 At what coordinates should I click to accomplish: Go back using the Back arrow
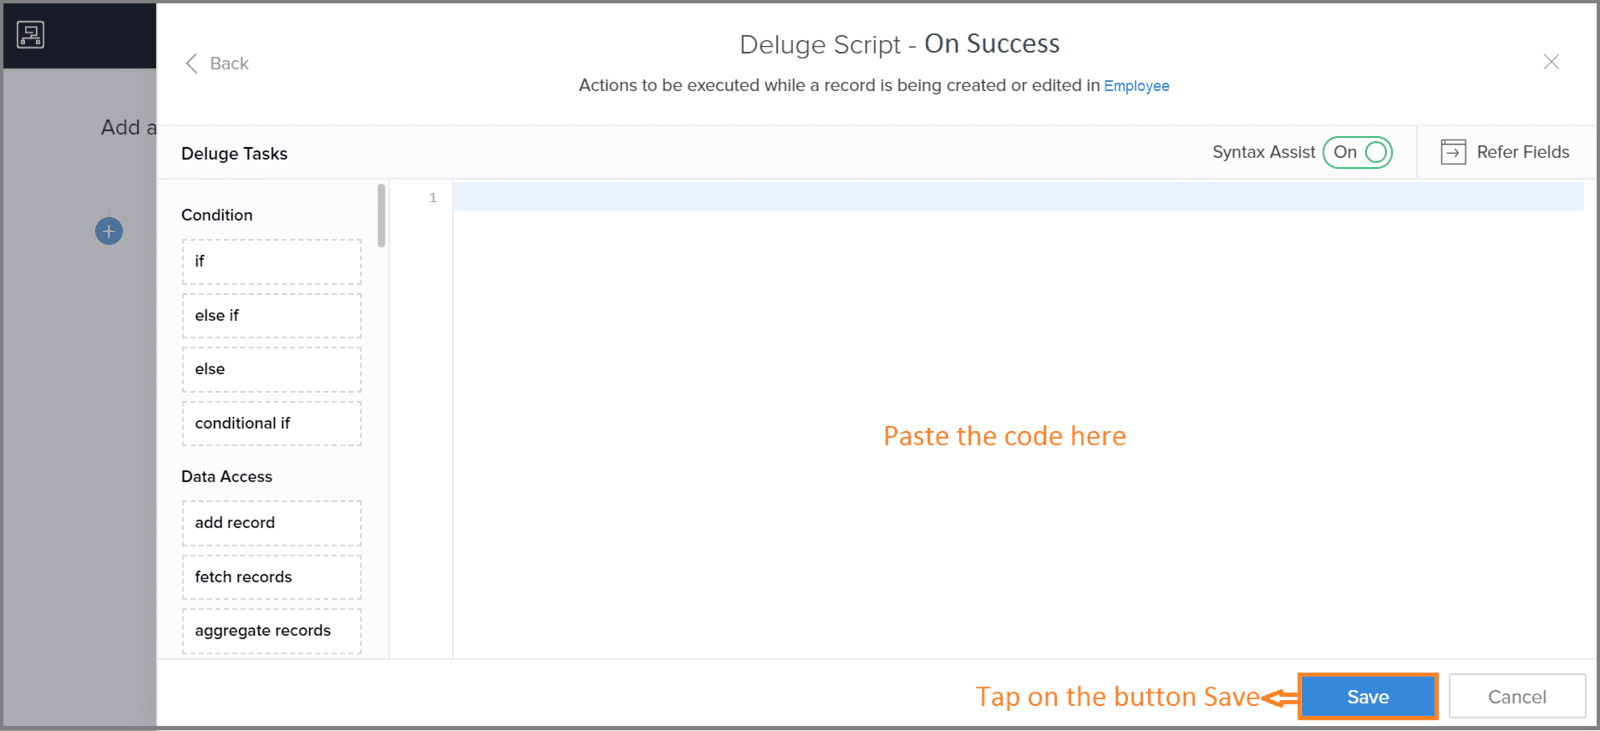tap(217, 63)
